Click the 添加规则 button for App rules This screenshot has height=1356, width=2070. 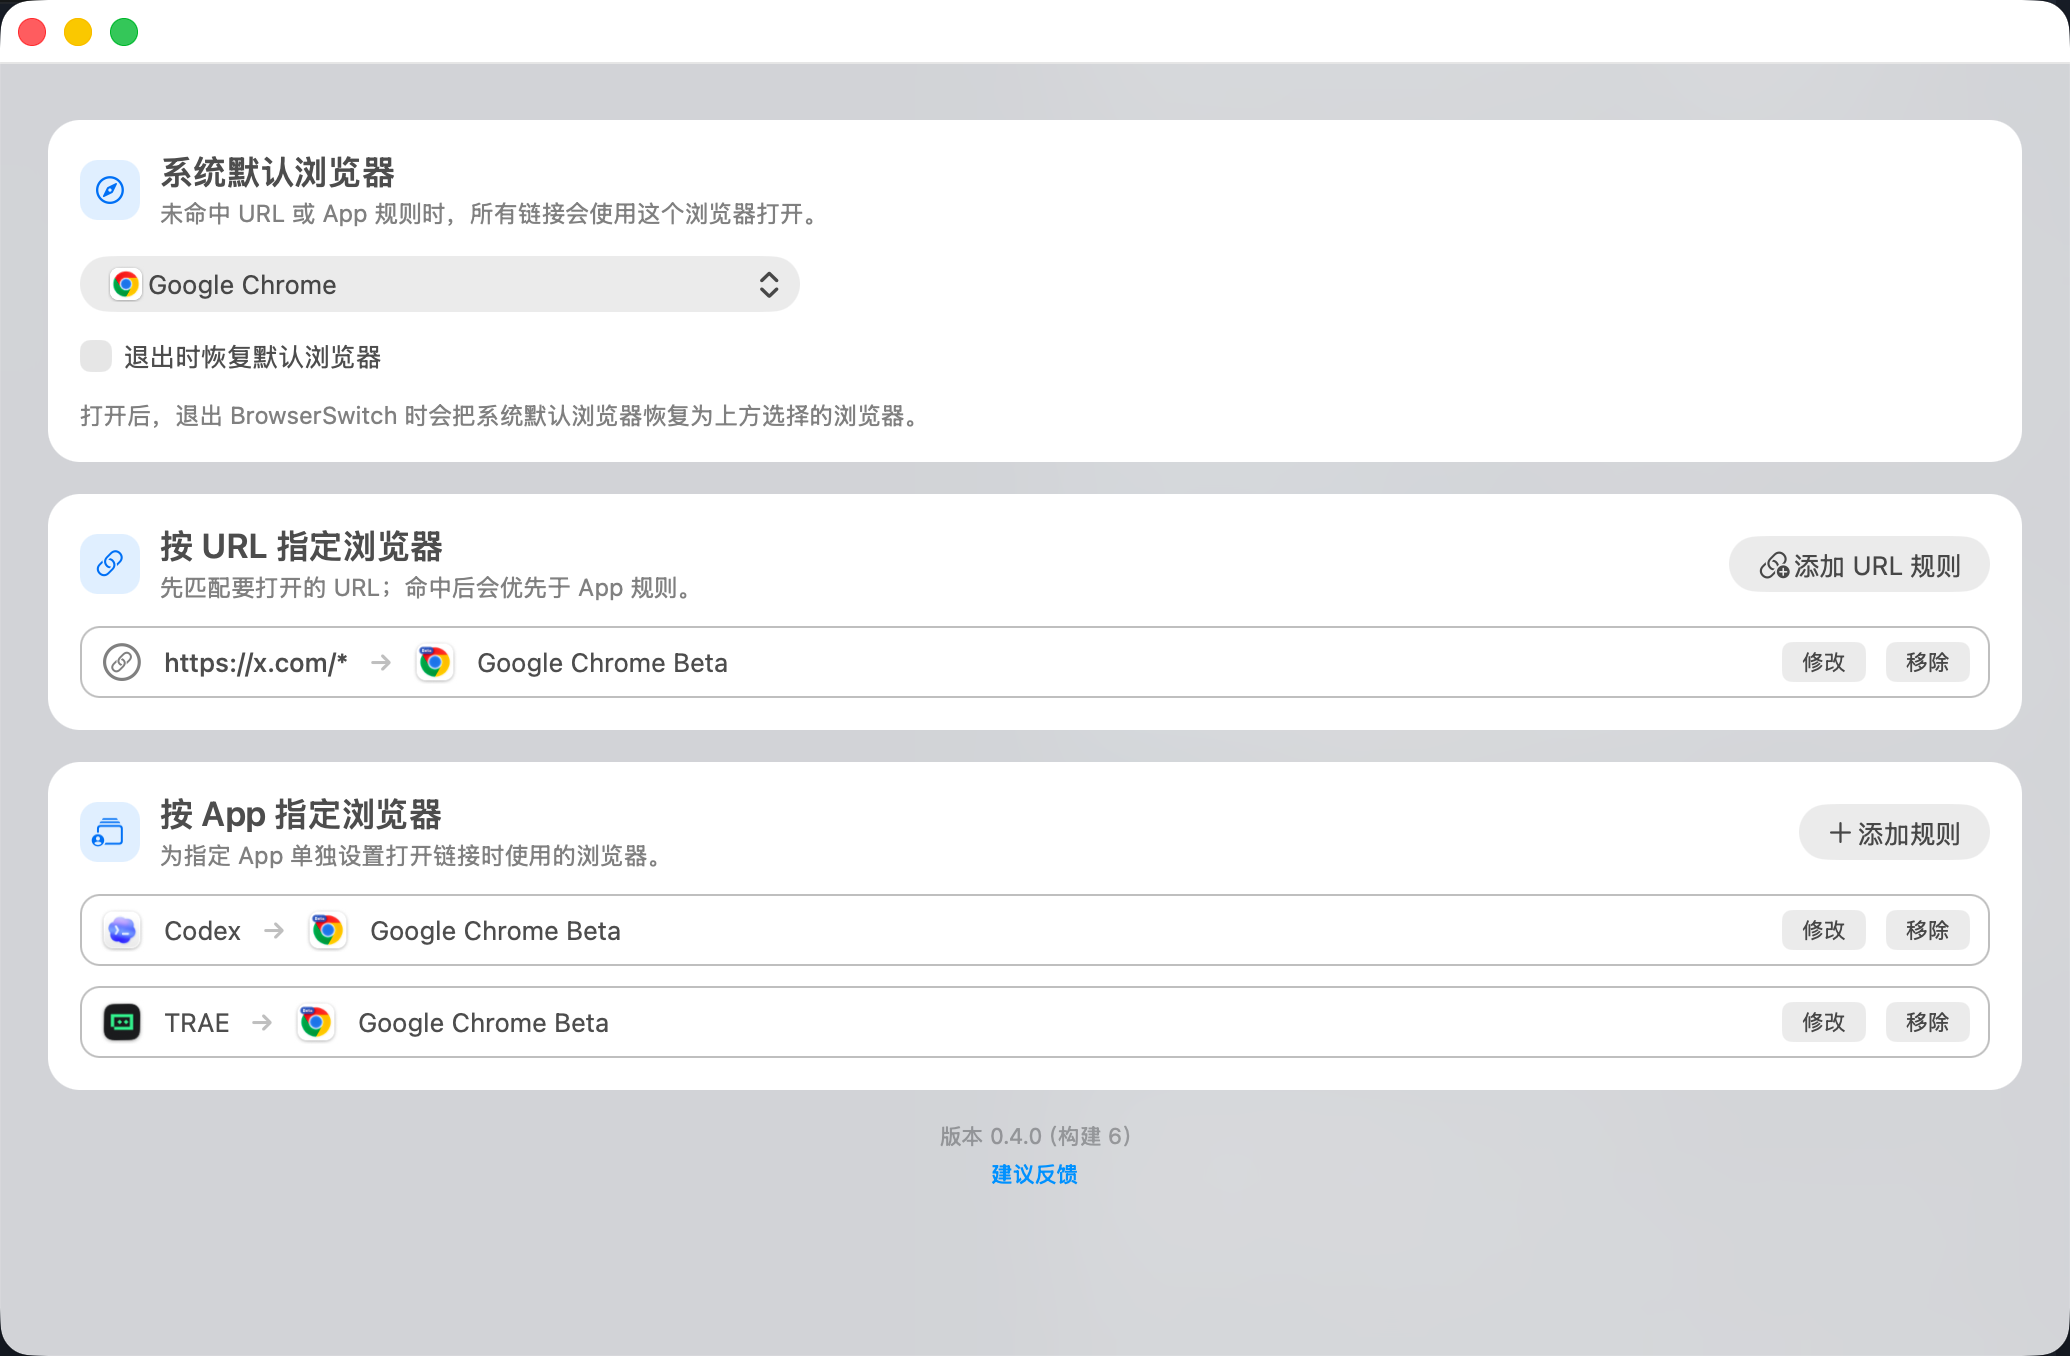tap(1894, 833)
